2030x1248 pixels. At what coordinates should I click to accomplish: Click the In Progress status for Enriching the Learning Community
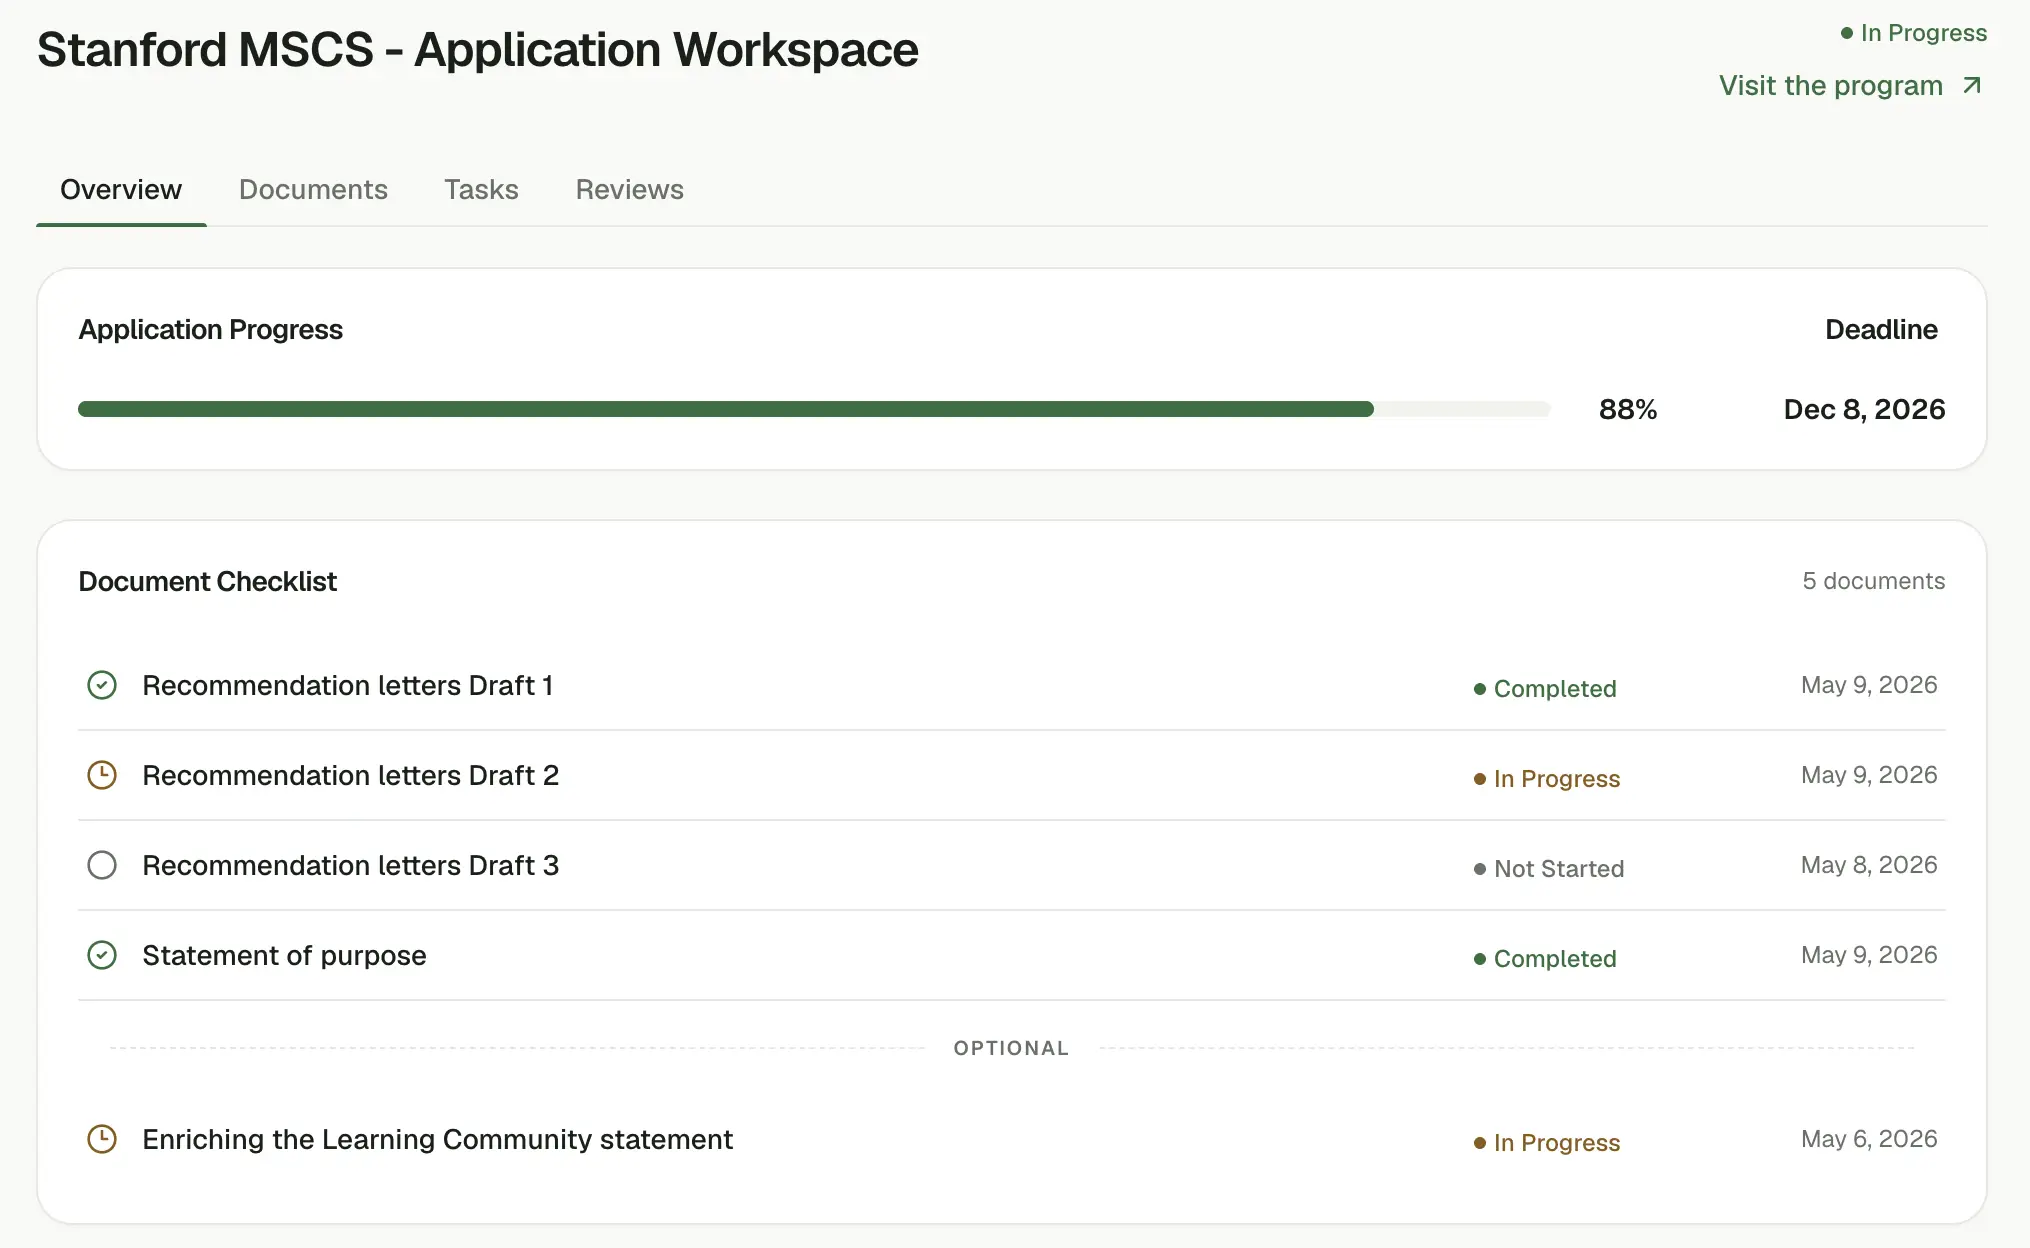click(x=1547, y=1142)
